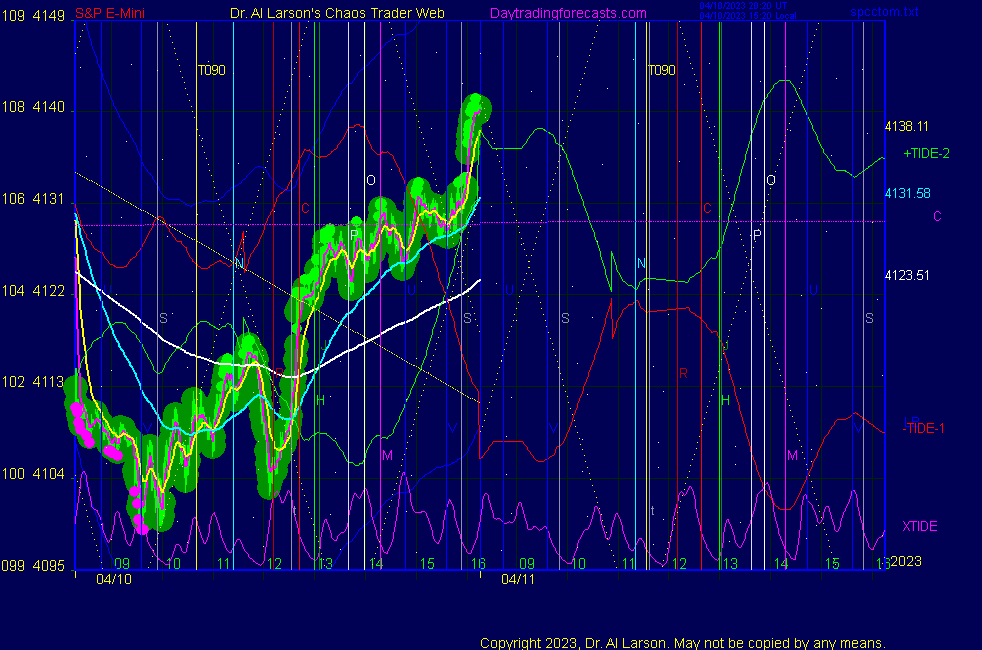Select the "106 4131" price axis label

(x=33, y=199)
